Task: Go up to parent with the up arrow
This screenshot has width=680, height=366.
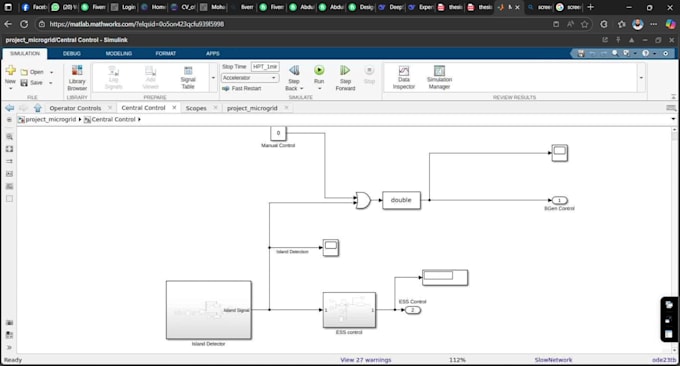Action: pyautogui.click(x=38, y=108)
